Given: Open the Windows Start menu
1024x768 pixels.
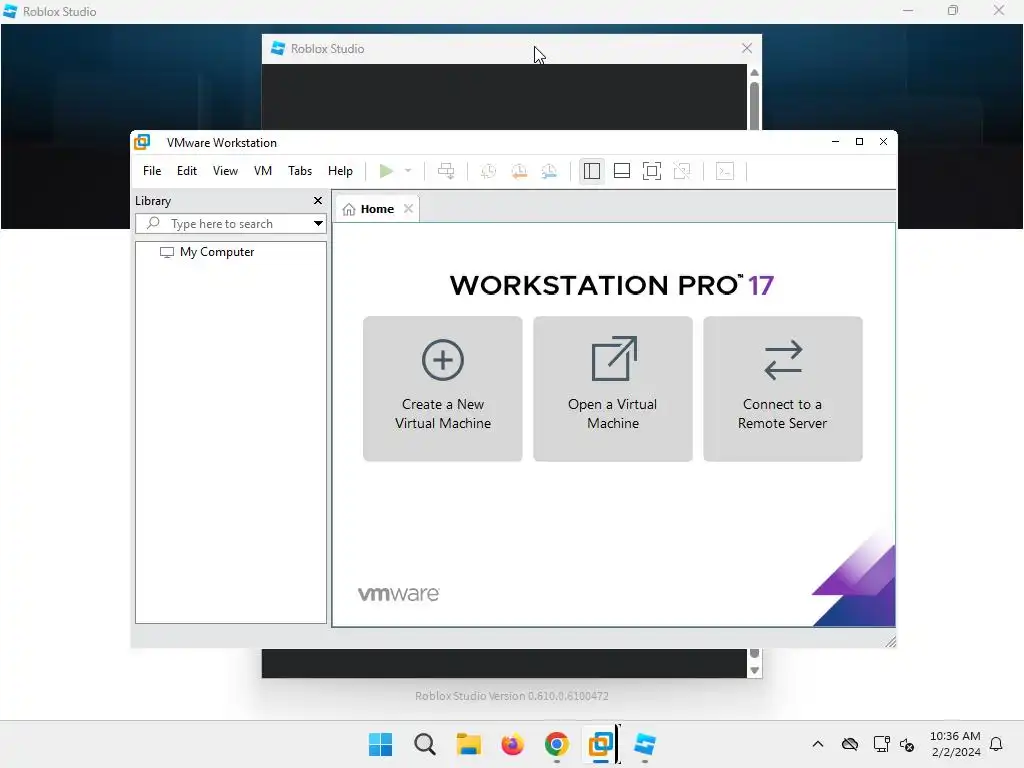Looking at the screenshot, I should point(380,744).
